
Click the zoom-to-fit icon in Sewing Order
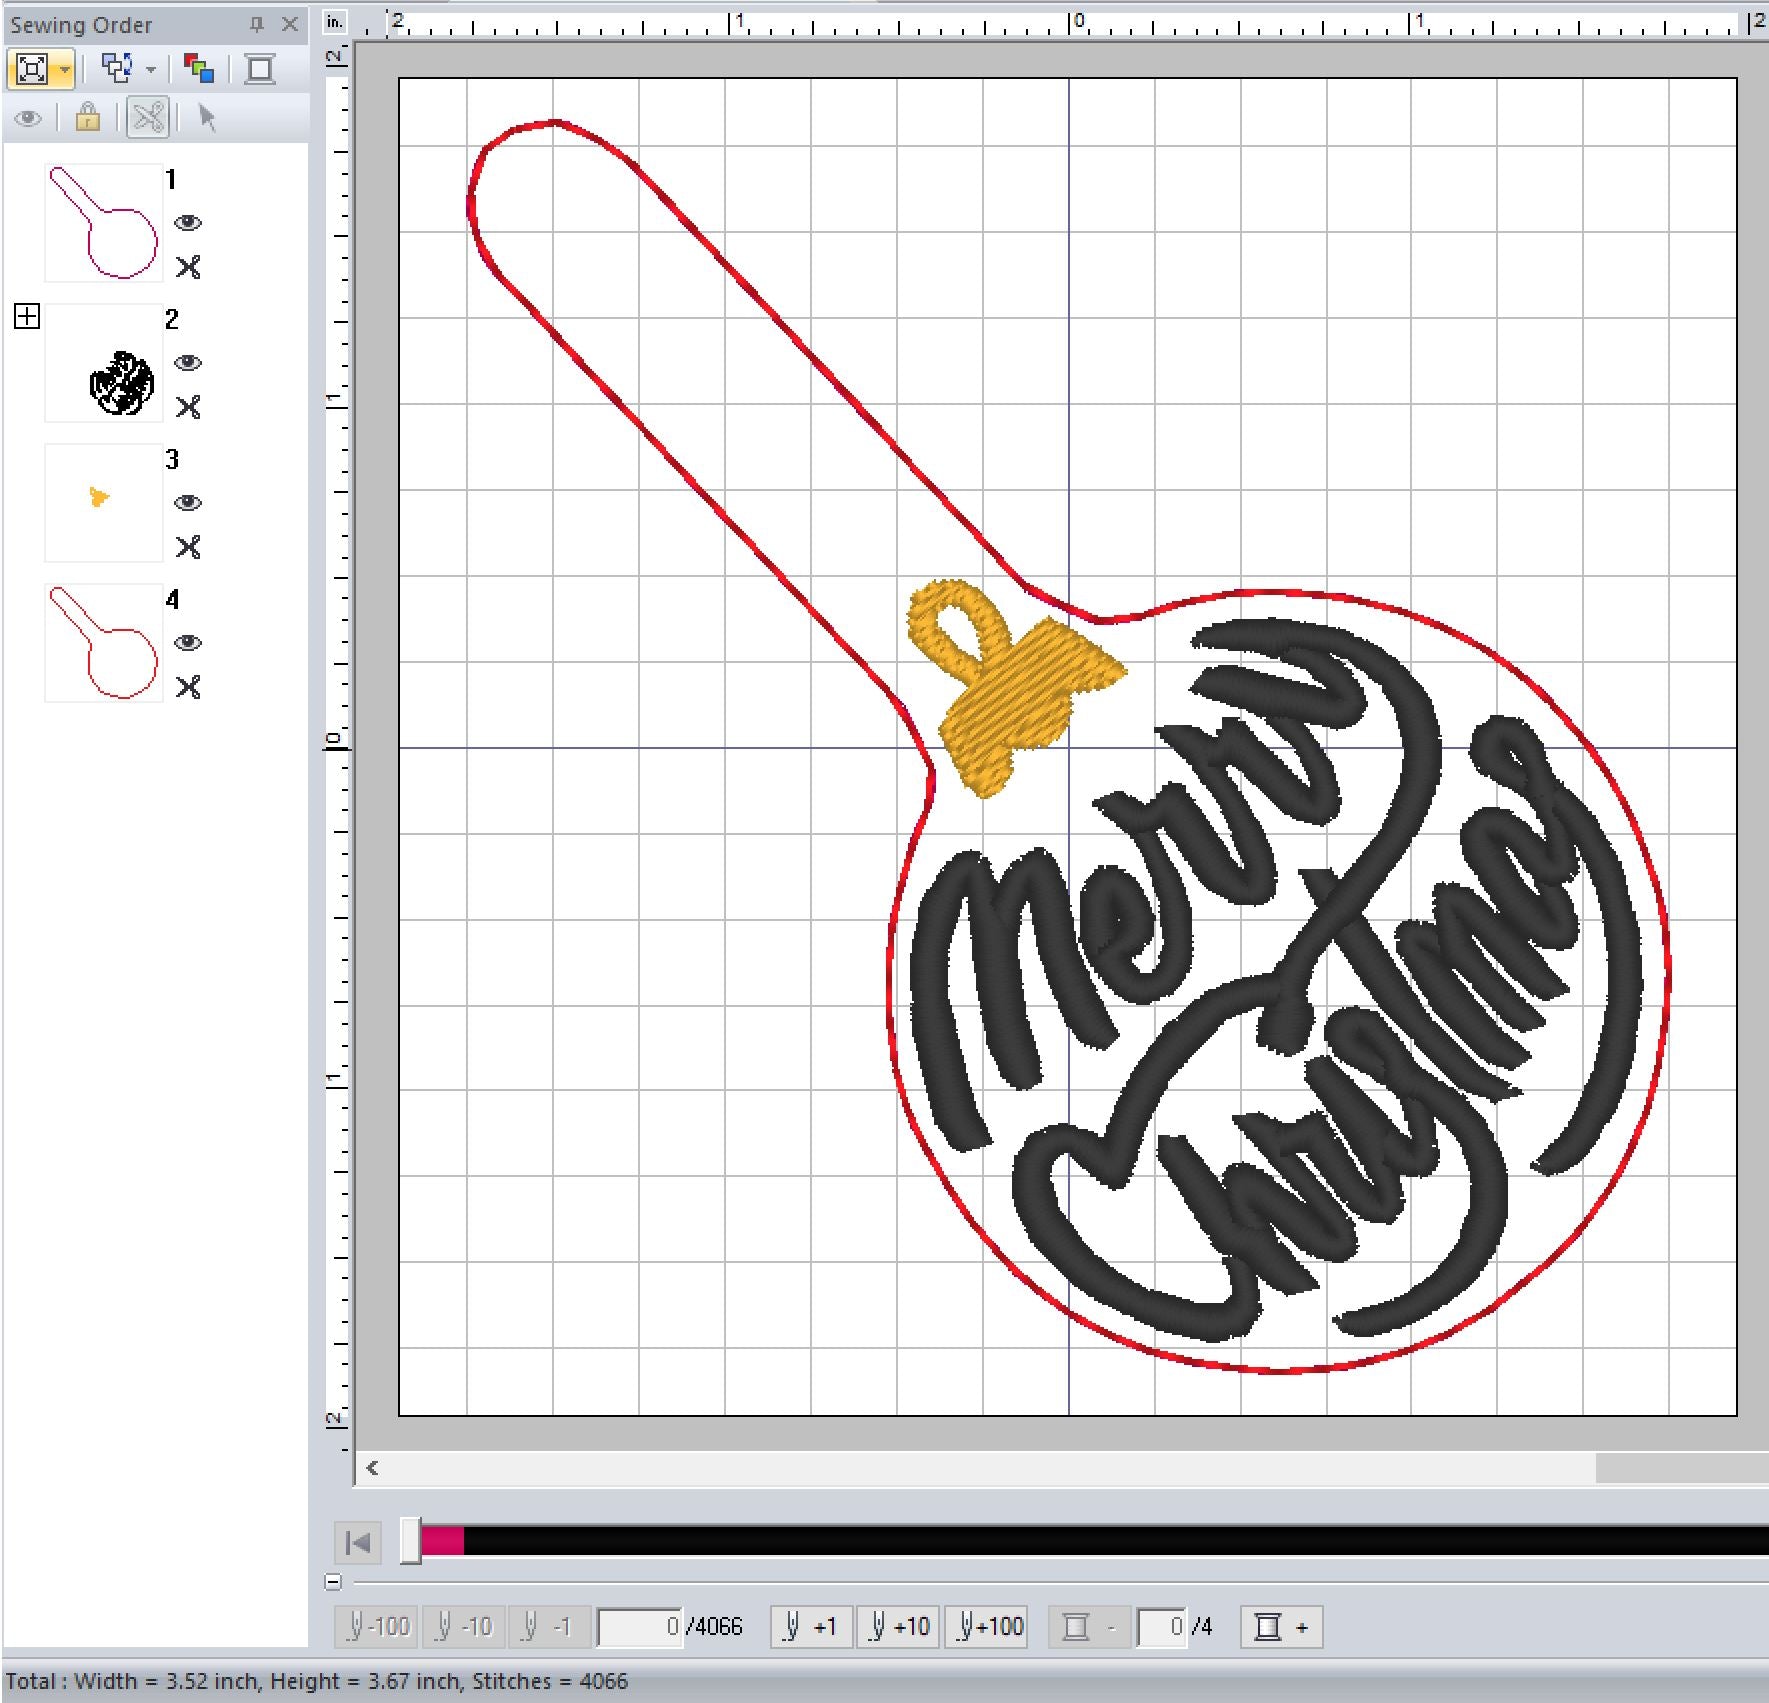32,69
